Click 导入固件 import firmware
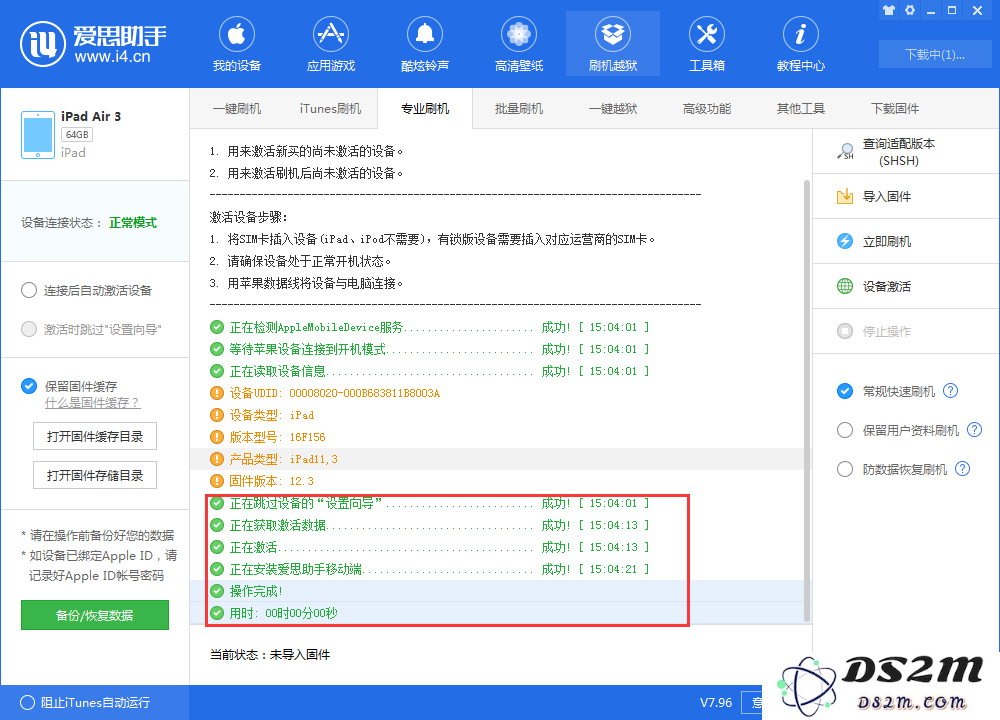Image resolution: width=1000 pixels, height=720 pixels. [905, 196]
